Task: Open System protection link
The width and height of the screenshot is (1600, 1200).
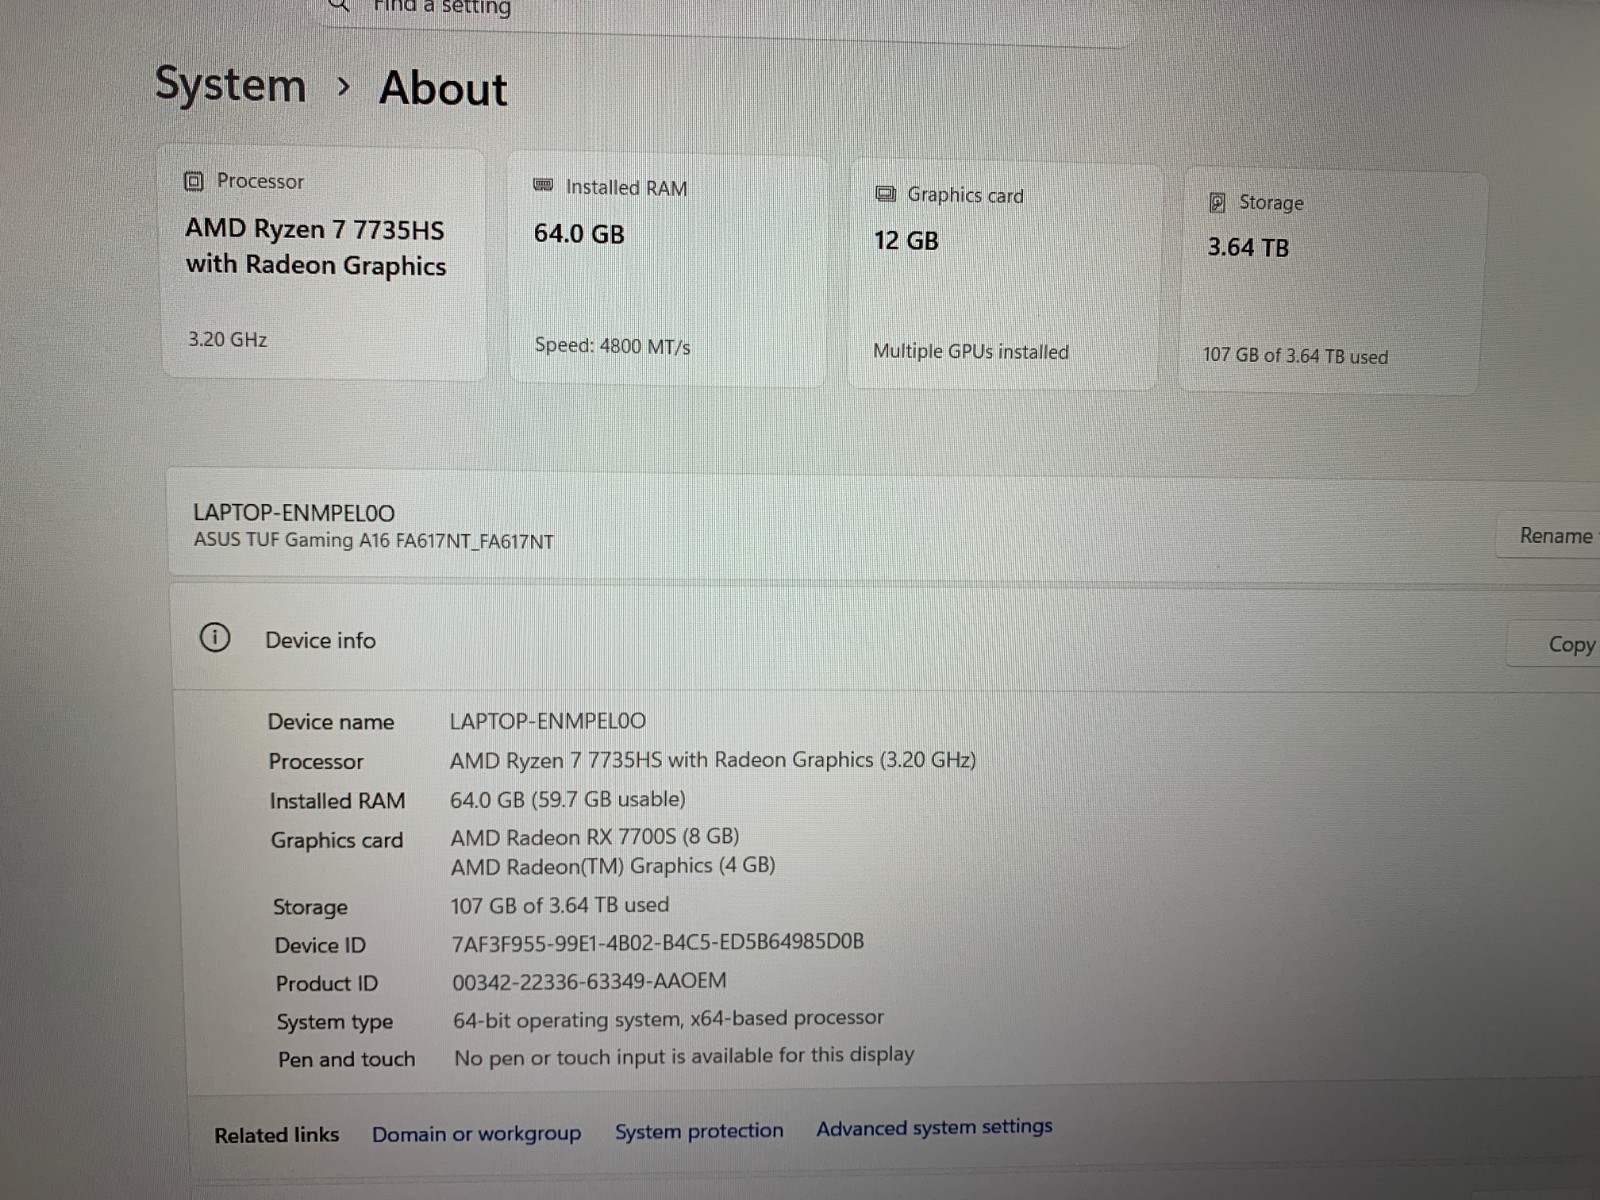Action: (699, 1131)
